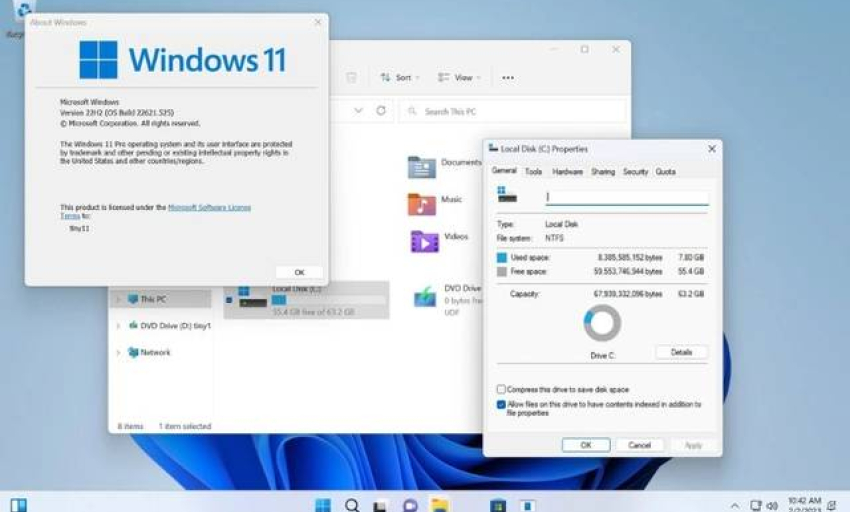The height and width of the screenshot is (512, 850).
Task: Open the View dropdown in Explorer
Action: point(459,78)
